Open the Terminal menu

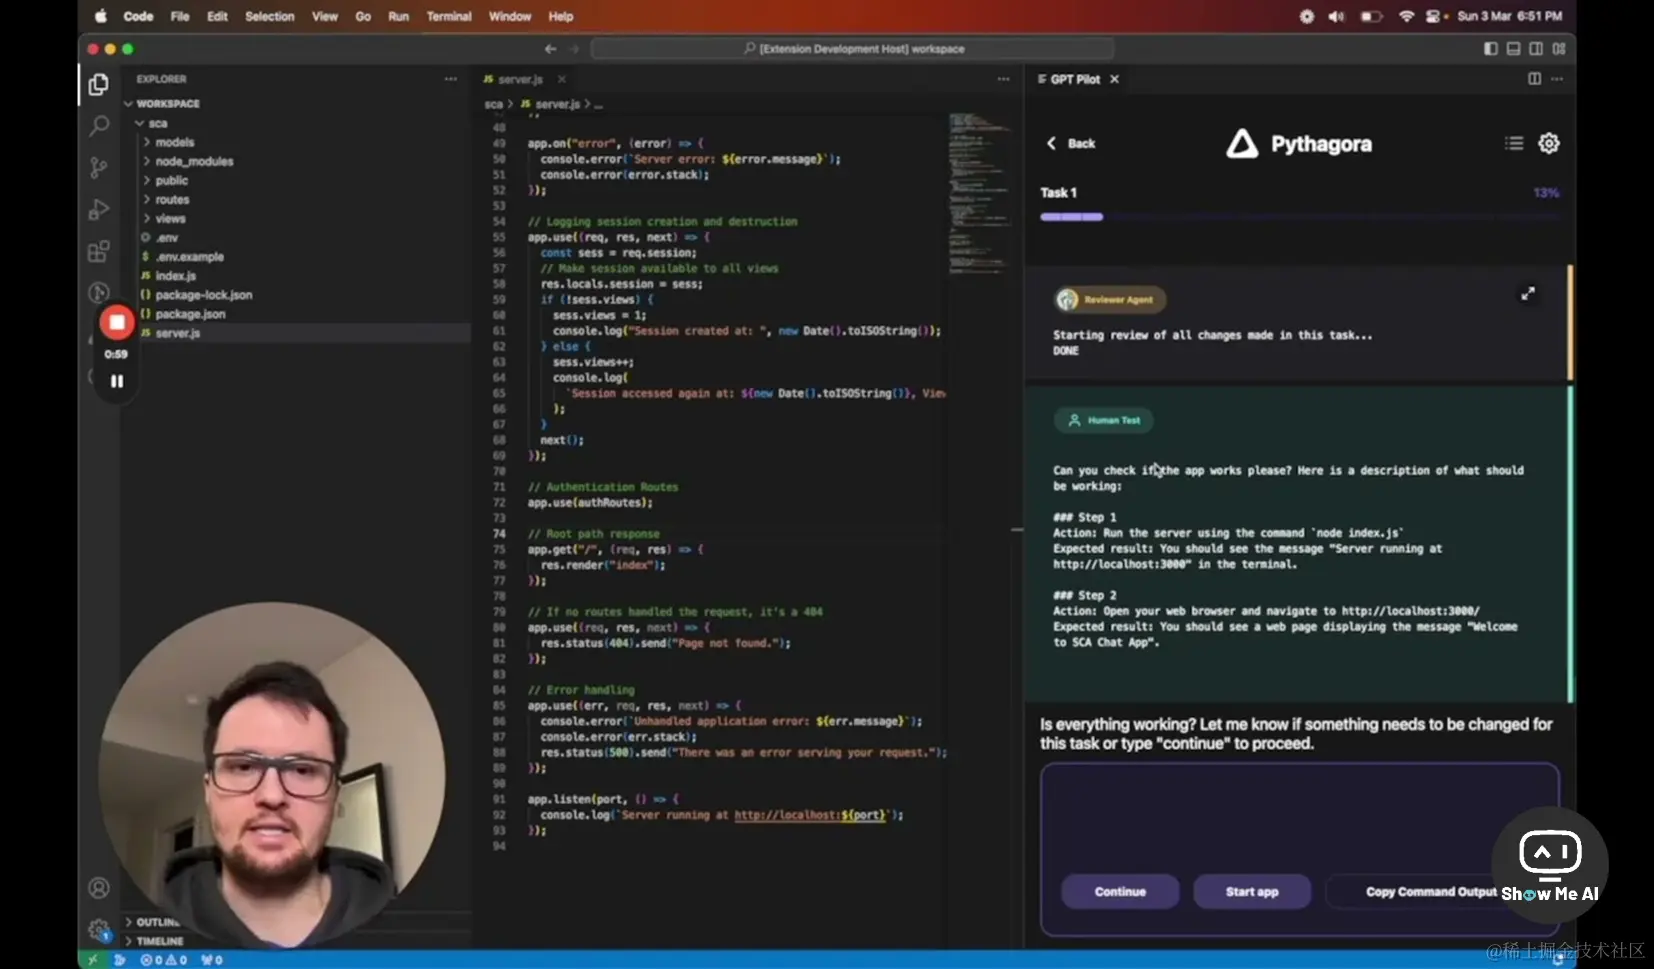449,16
